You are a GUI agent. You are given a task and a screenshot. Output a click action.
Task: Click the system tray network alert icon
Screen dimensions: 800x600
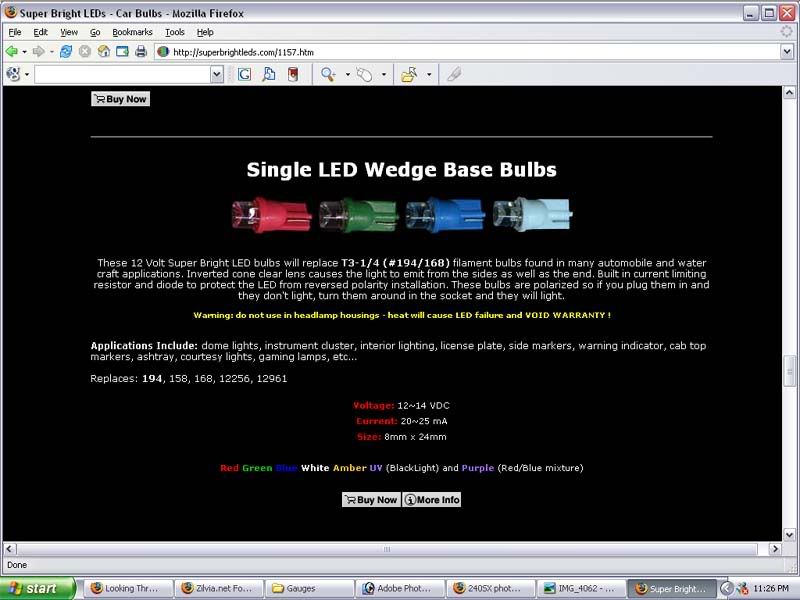(x=742, y=588)
